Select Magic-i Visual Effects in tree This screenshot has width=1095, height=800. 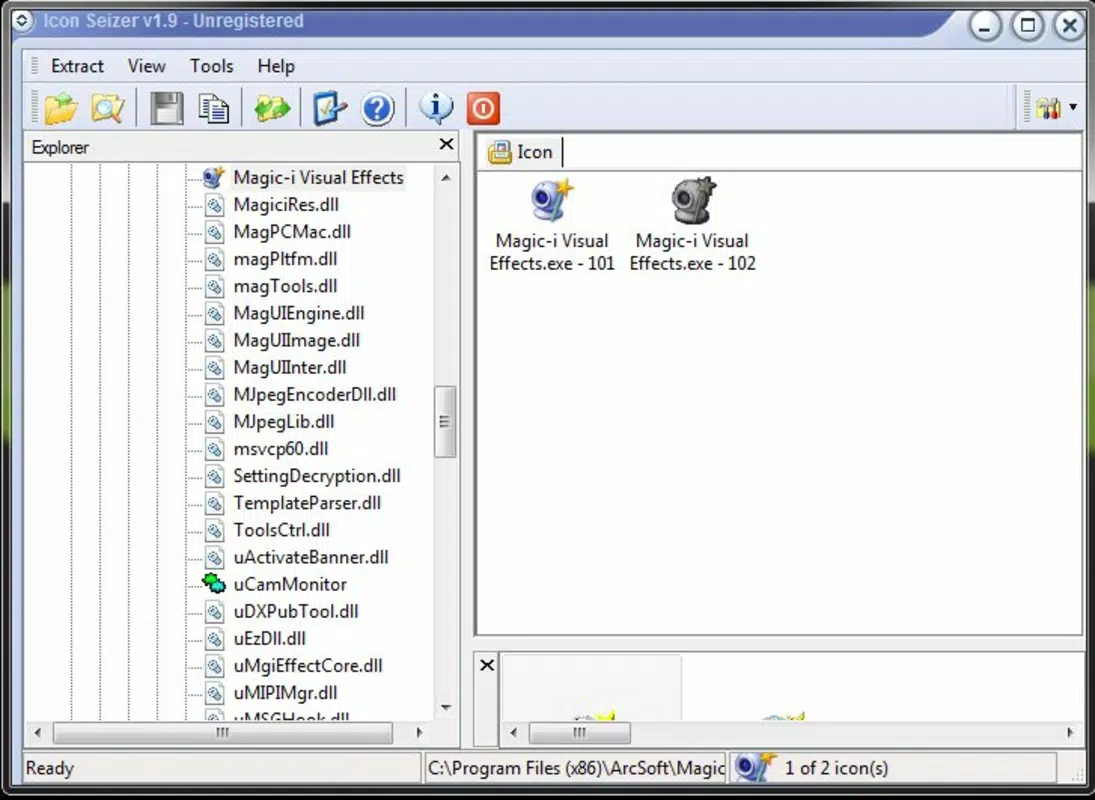coord(318,177)
